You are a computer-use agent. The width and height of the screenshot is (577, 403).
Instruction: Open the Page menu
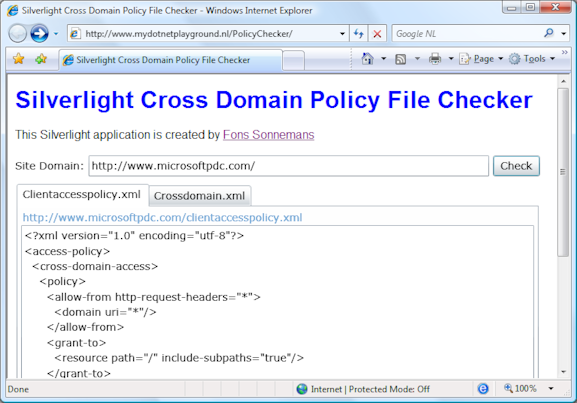(481, 59)
